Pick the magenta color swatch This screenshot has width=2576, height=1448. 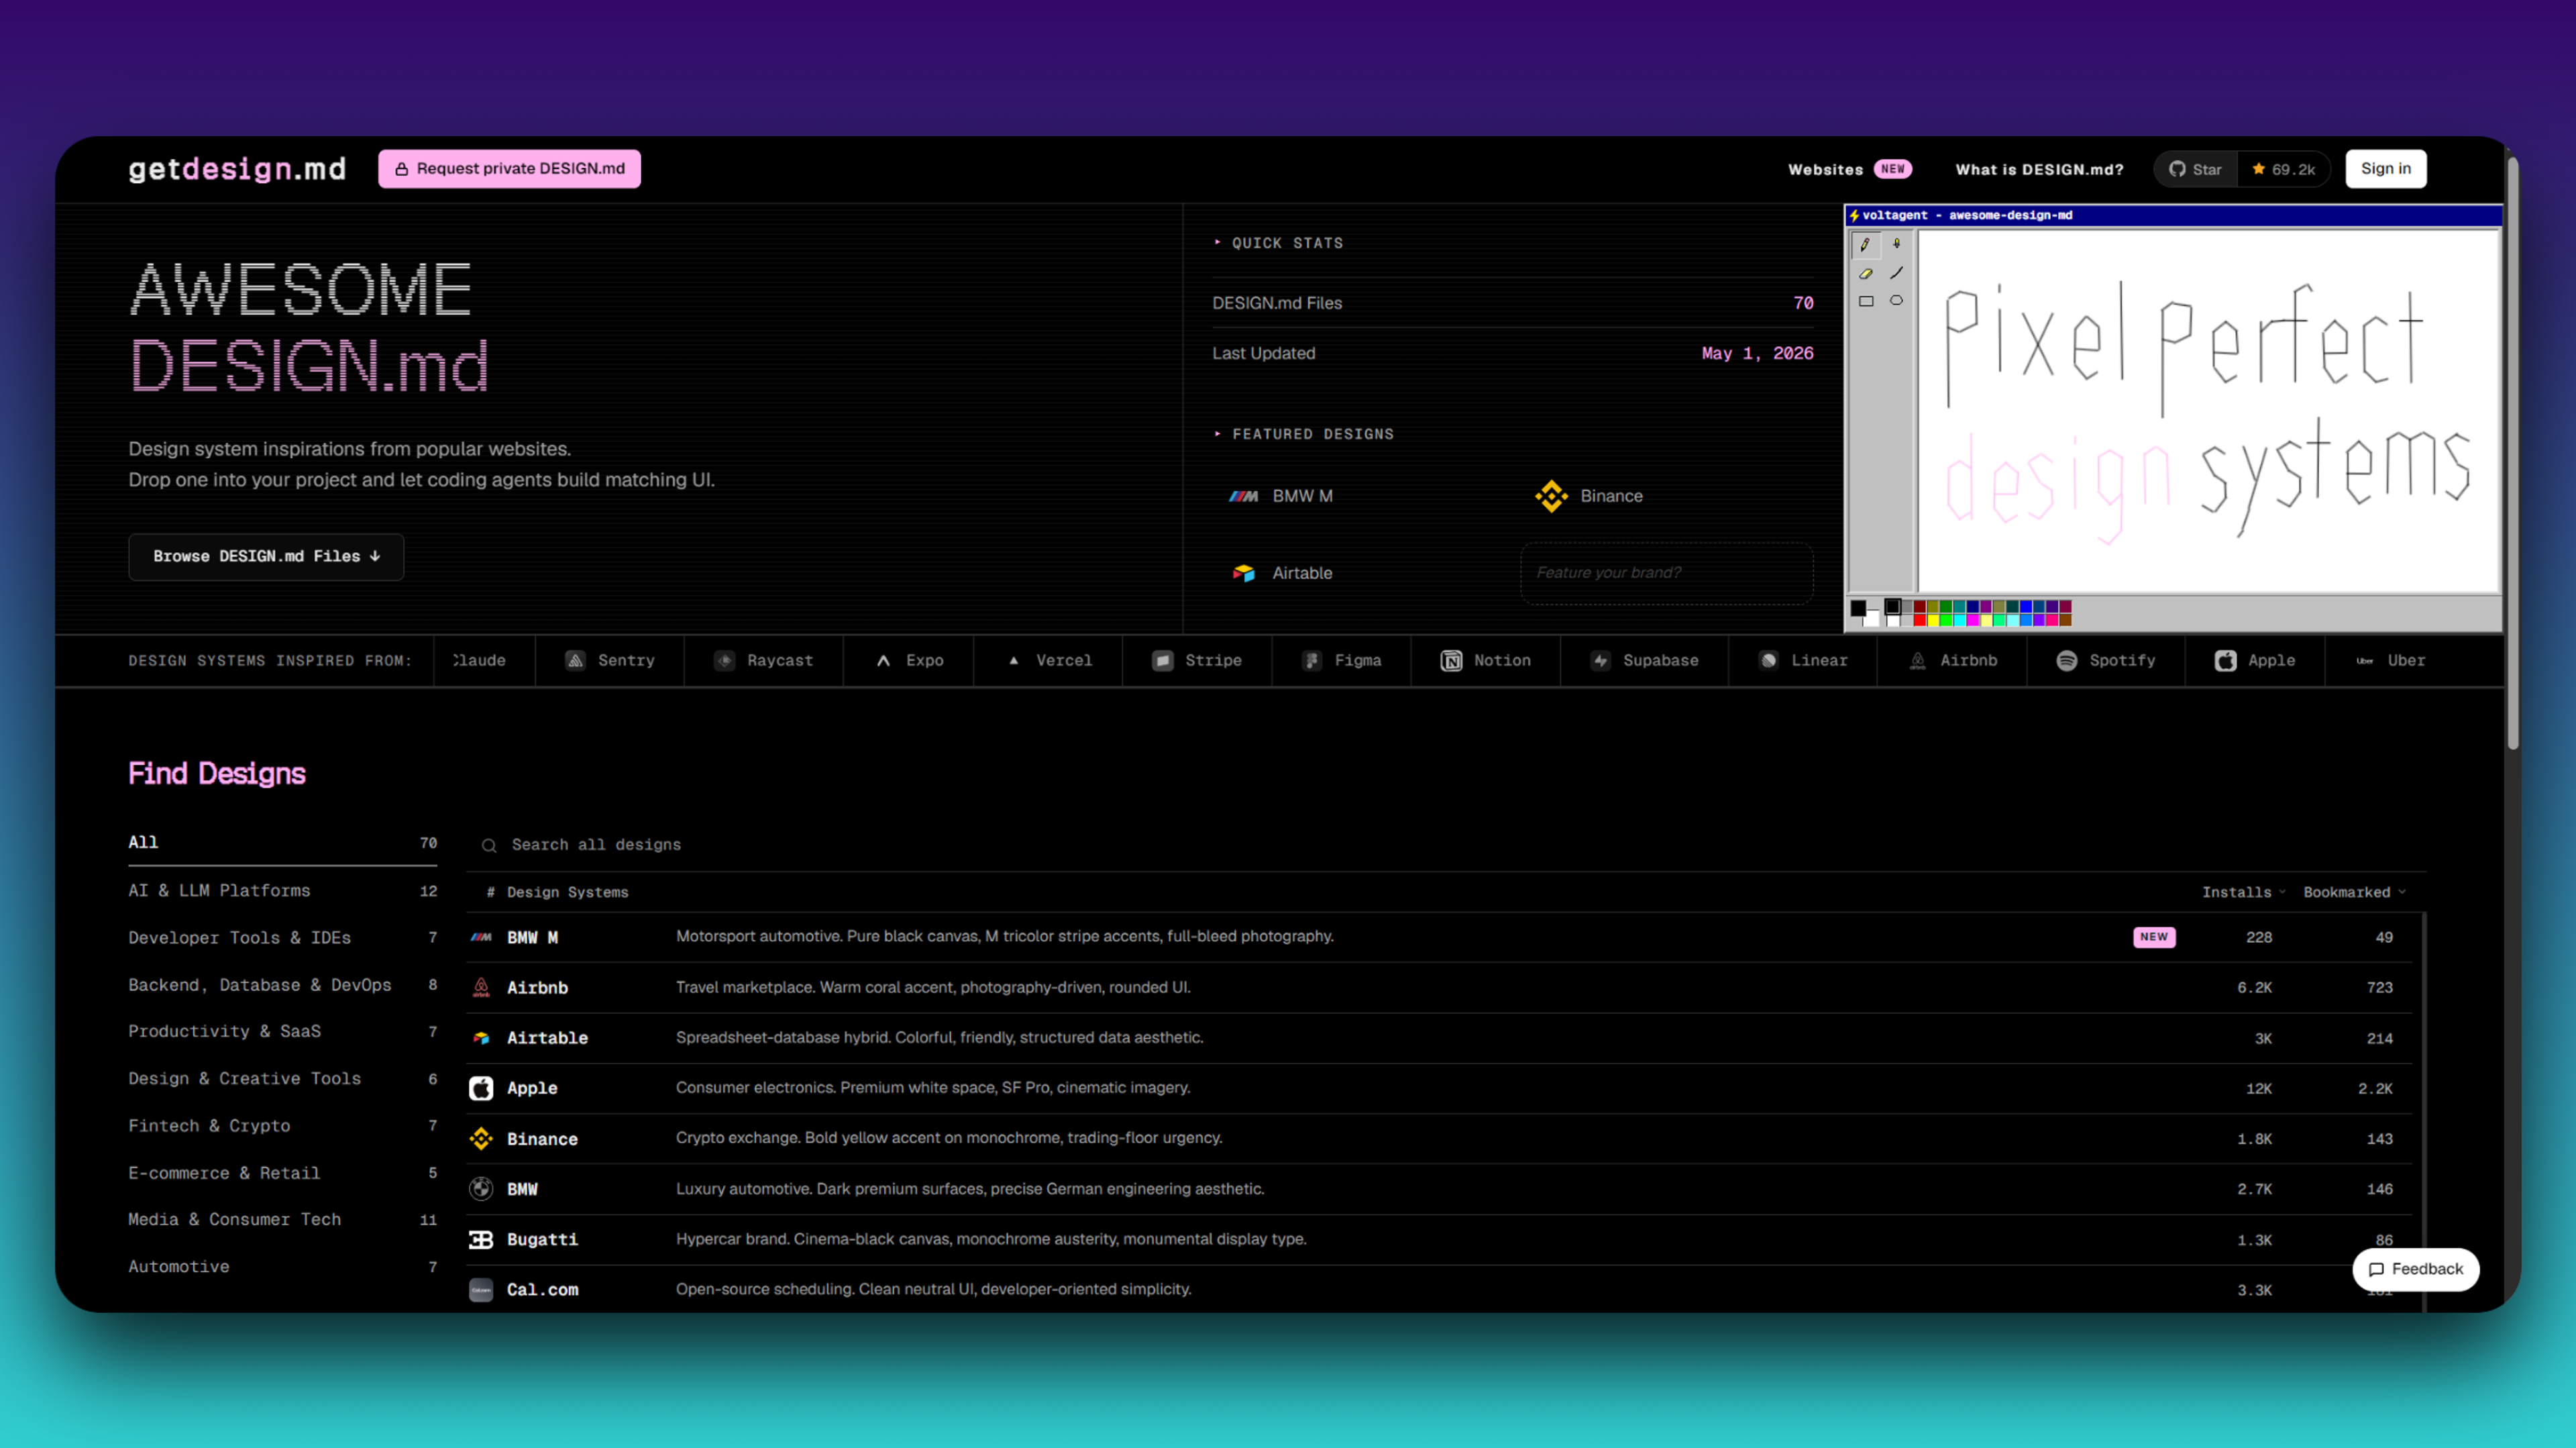[1973, 621]
